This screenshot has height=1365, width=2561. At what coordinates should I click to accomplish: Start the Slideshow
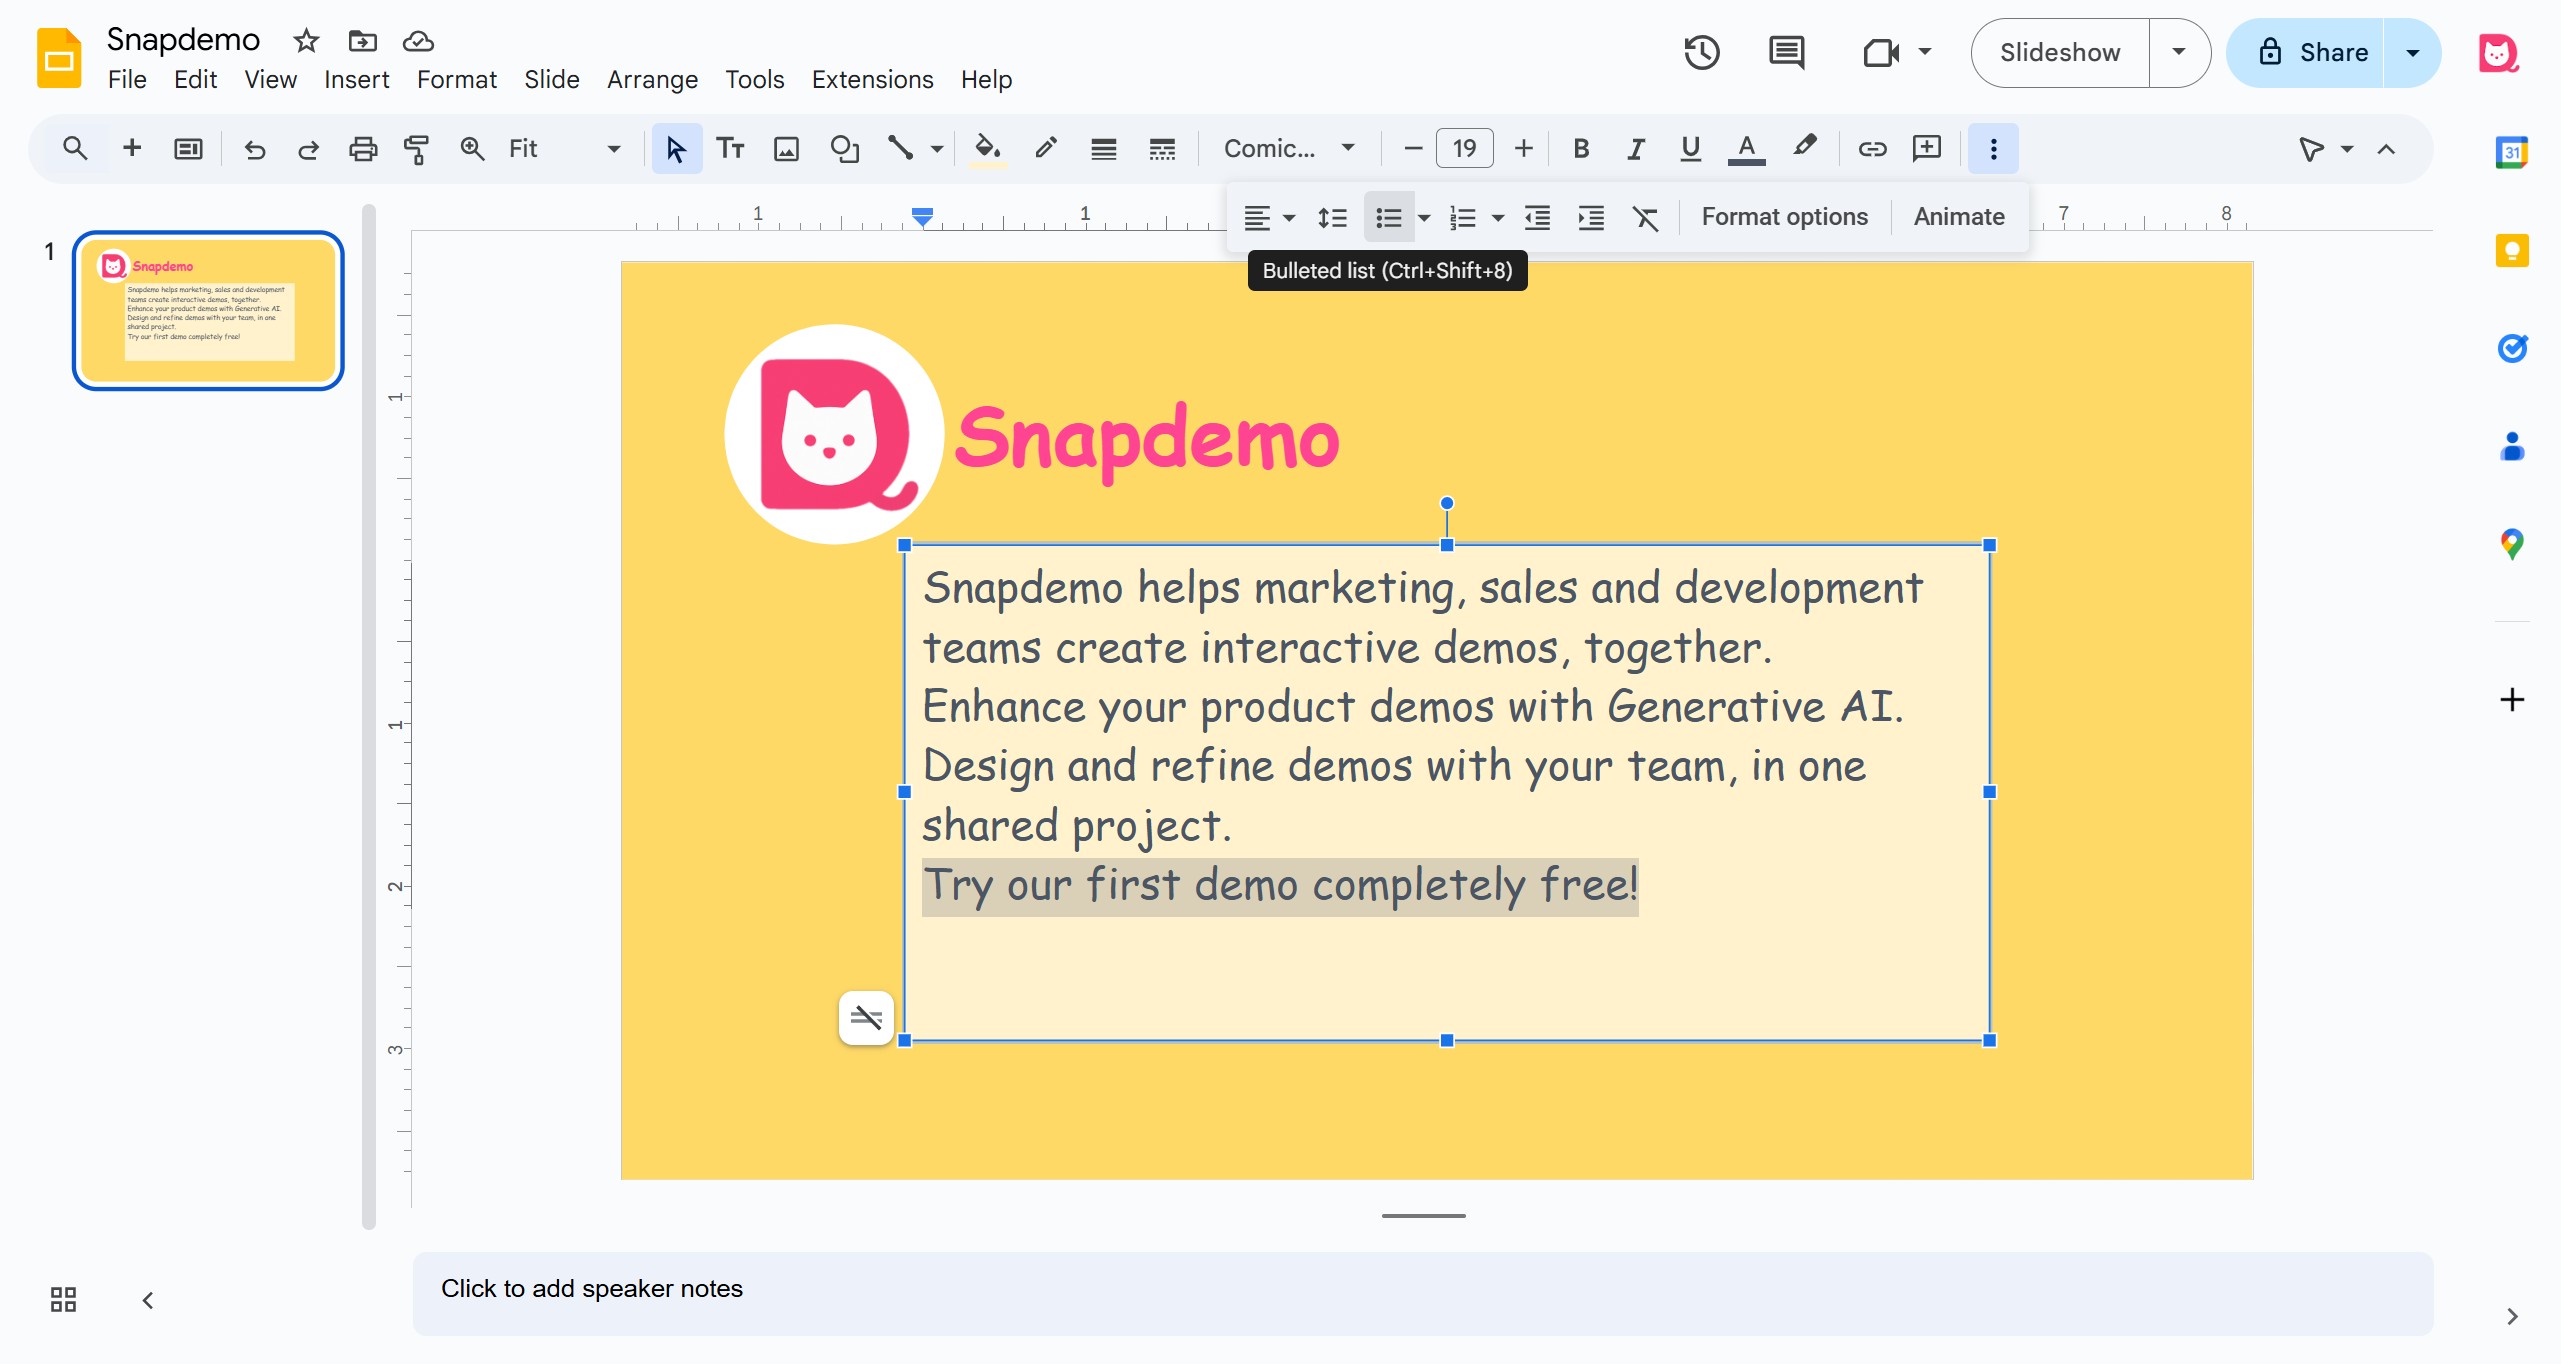(x=2060, y=52)
